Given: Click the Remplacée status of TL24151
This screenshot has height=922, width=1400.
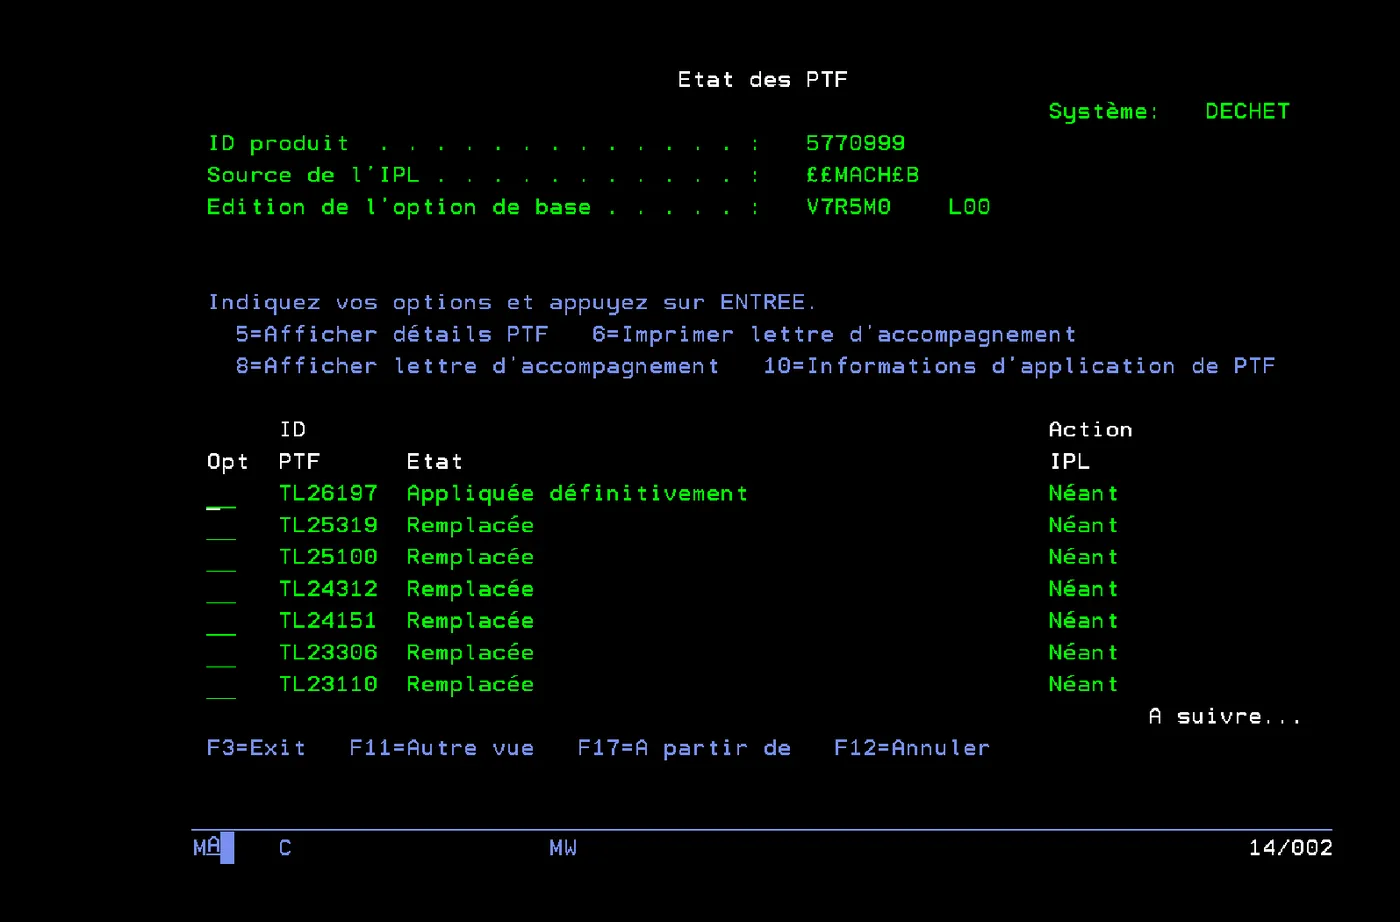Looking at the screenshot, I should [x=470, y=621].
